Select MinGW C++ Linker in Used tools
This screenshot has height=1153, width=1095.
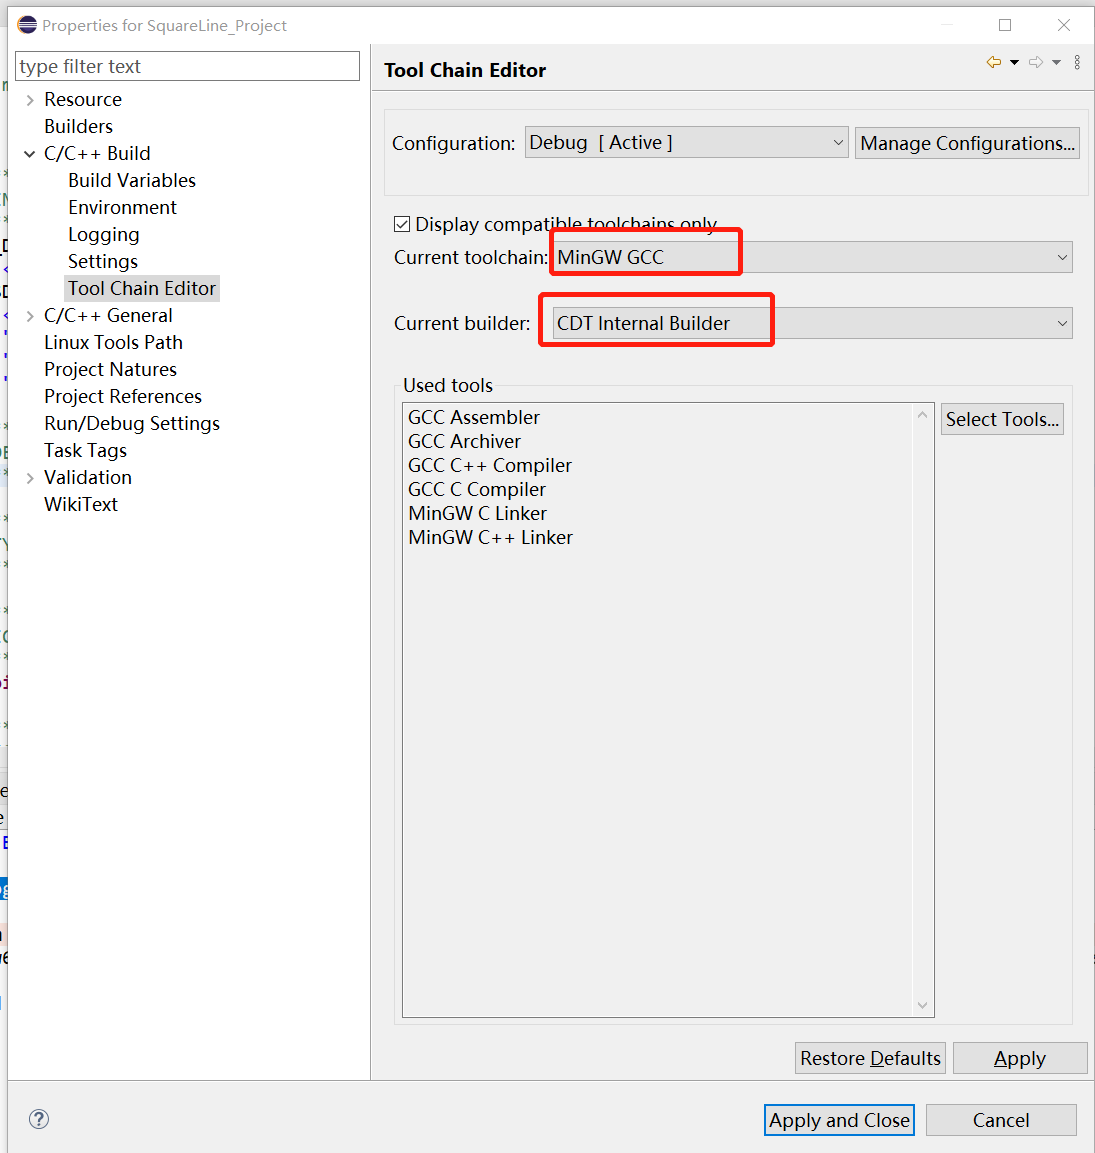(491, 538)
